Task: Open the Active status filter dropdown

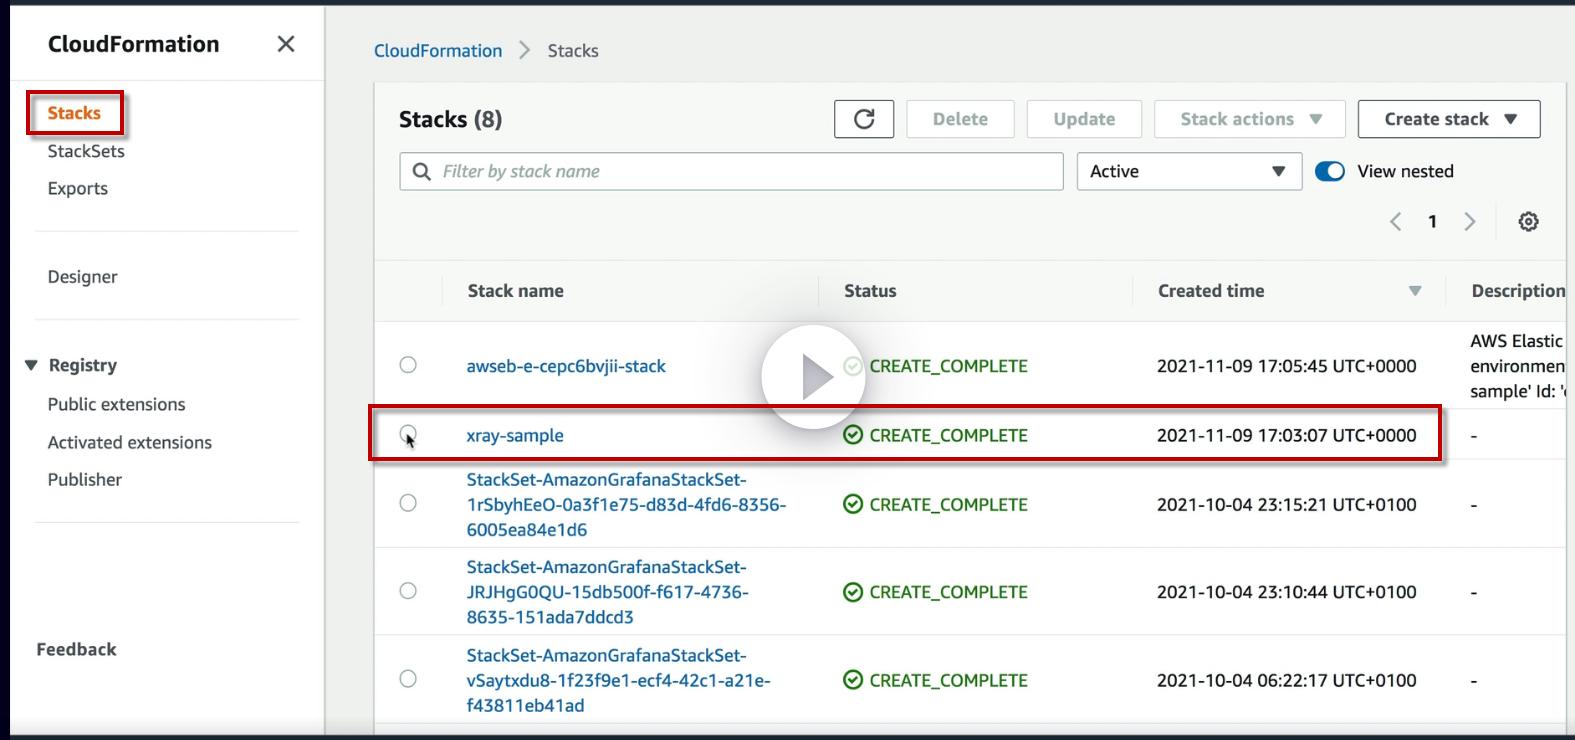Action: [x=1188, y=171]
